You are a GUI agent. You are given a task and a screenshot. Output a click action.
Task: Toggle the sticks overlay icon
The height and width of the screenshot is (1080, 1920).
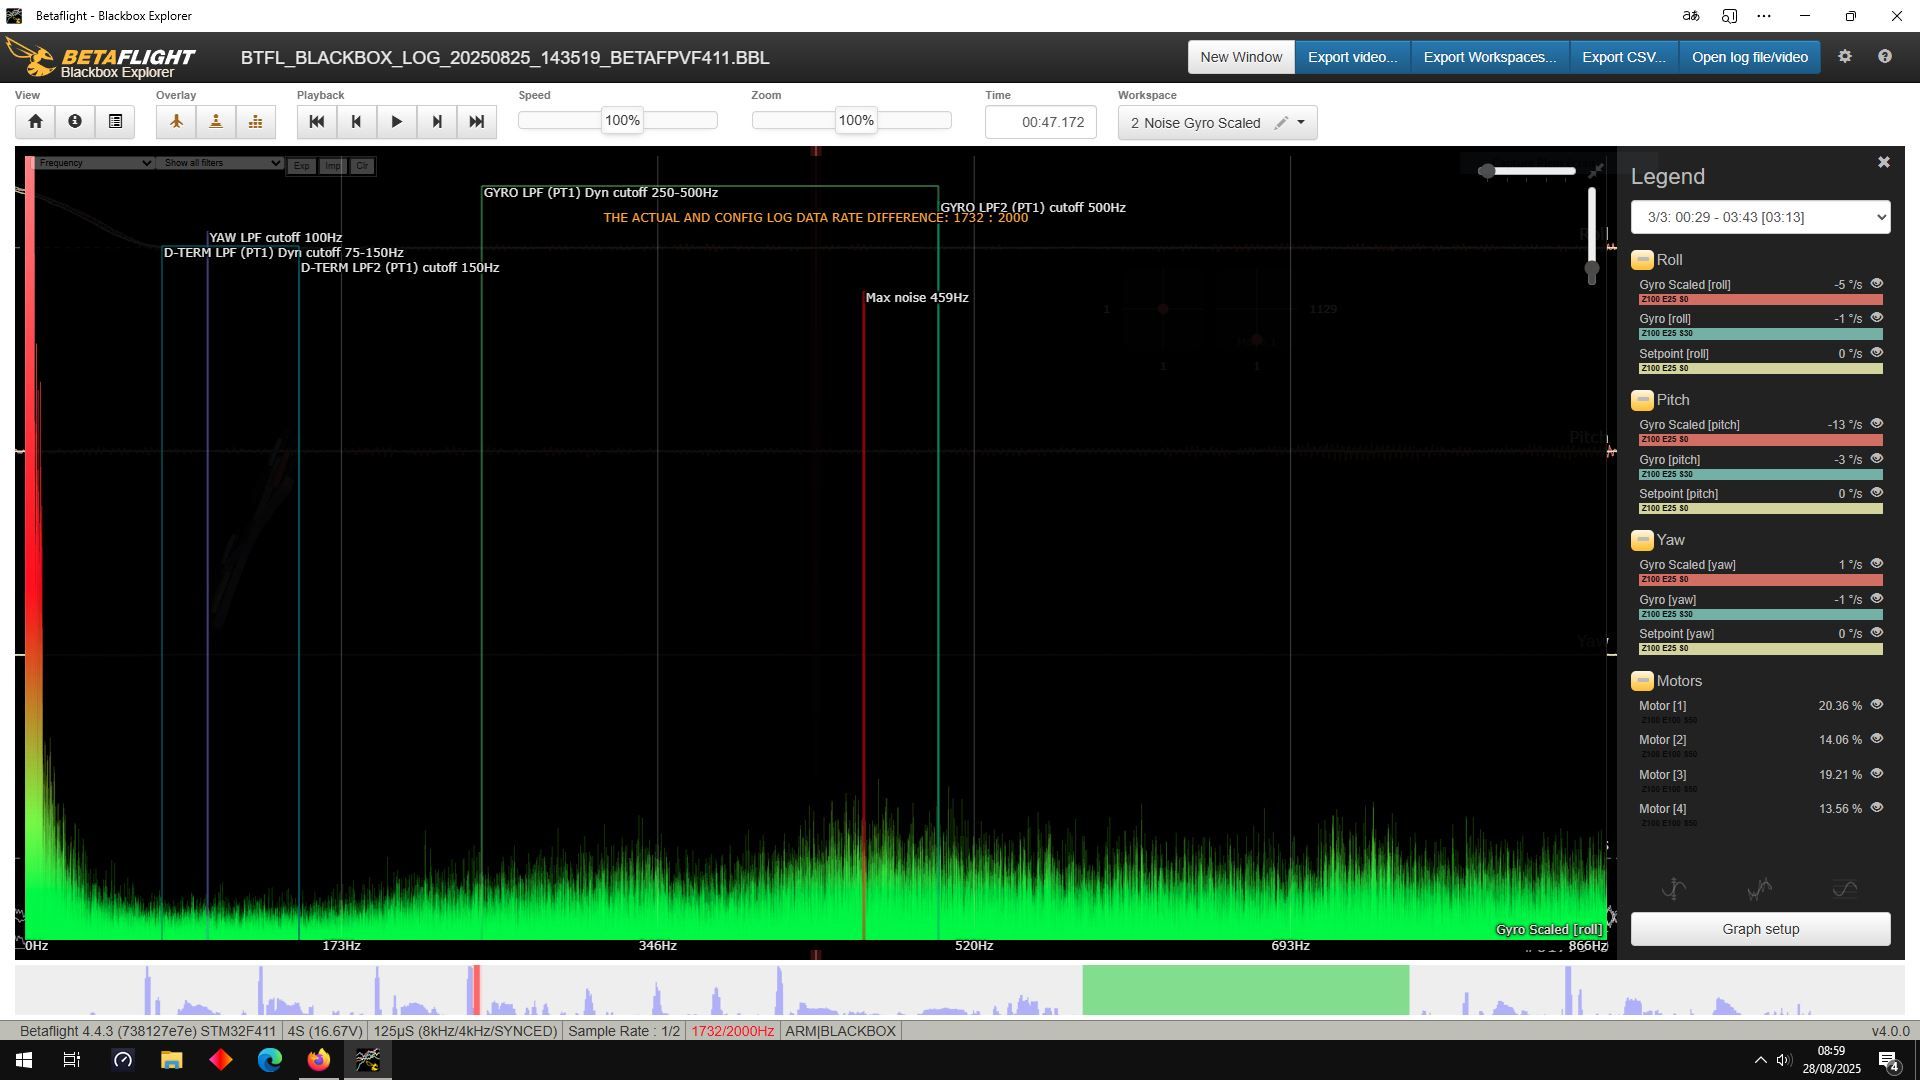pyautogui.click(x=216, y=122)
